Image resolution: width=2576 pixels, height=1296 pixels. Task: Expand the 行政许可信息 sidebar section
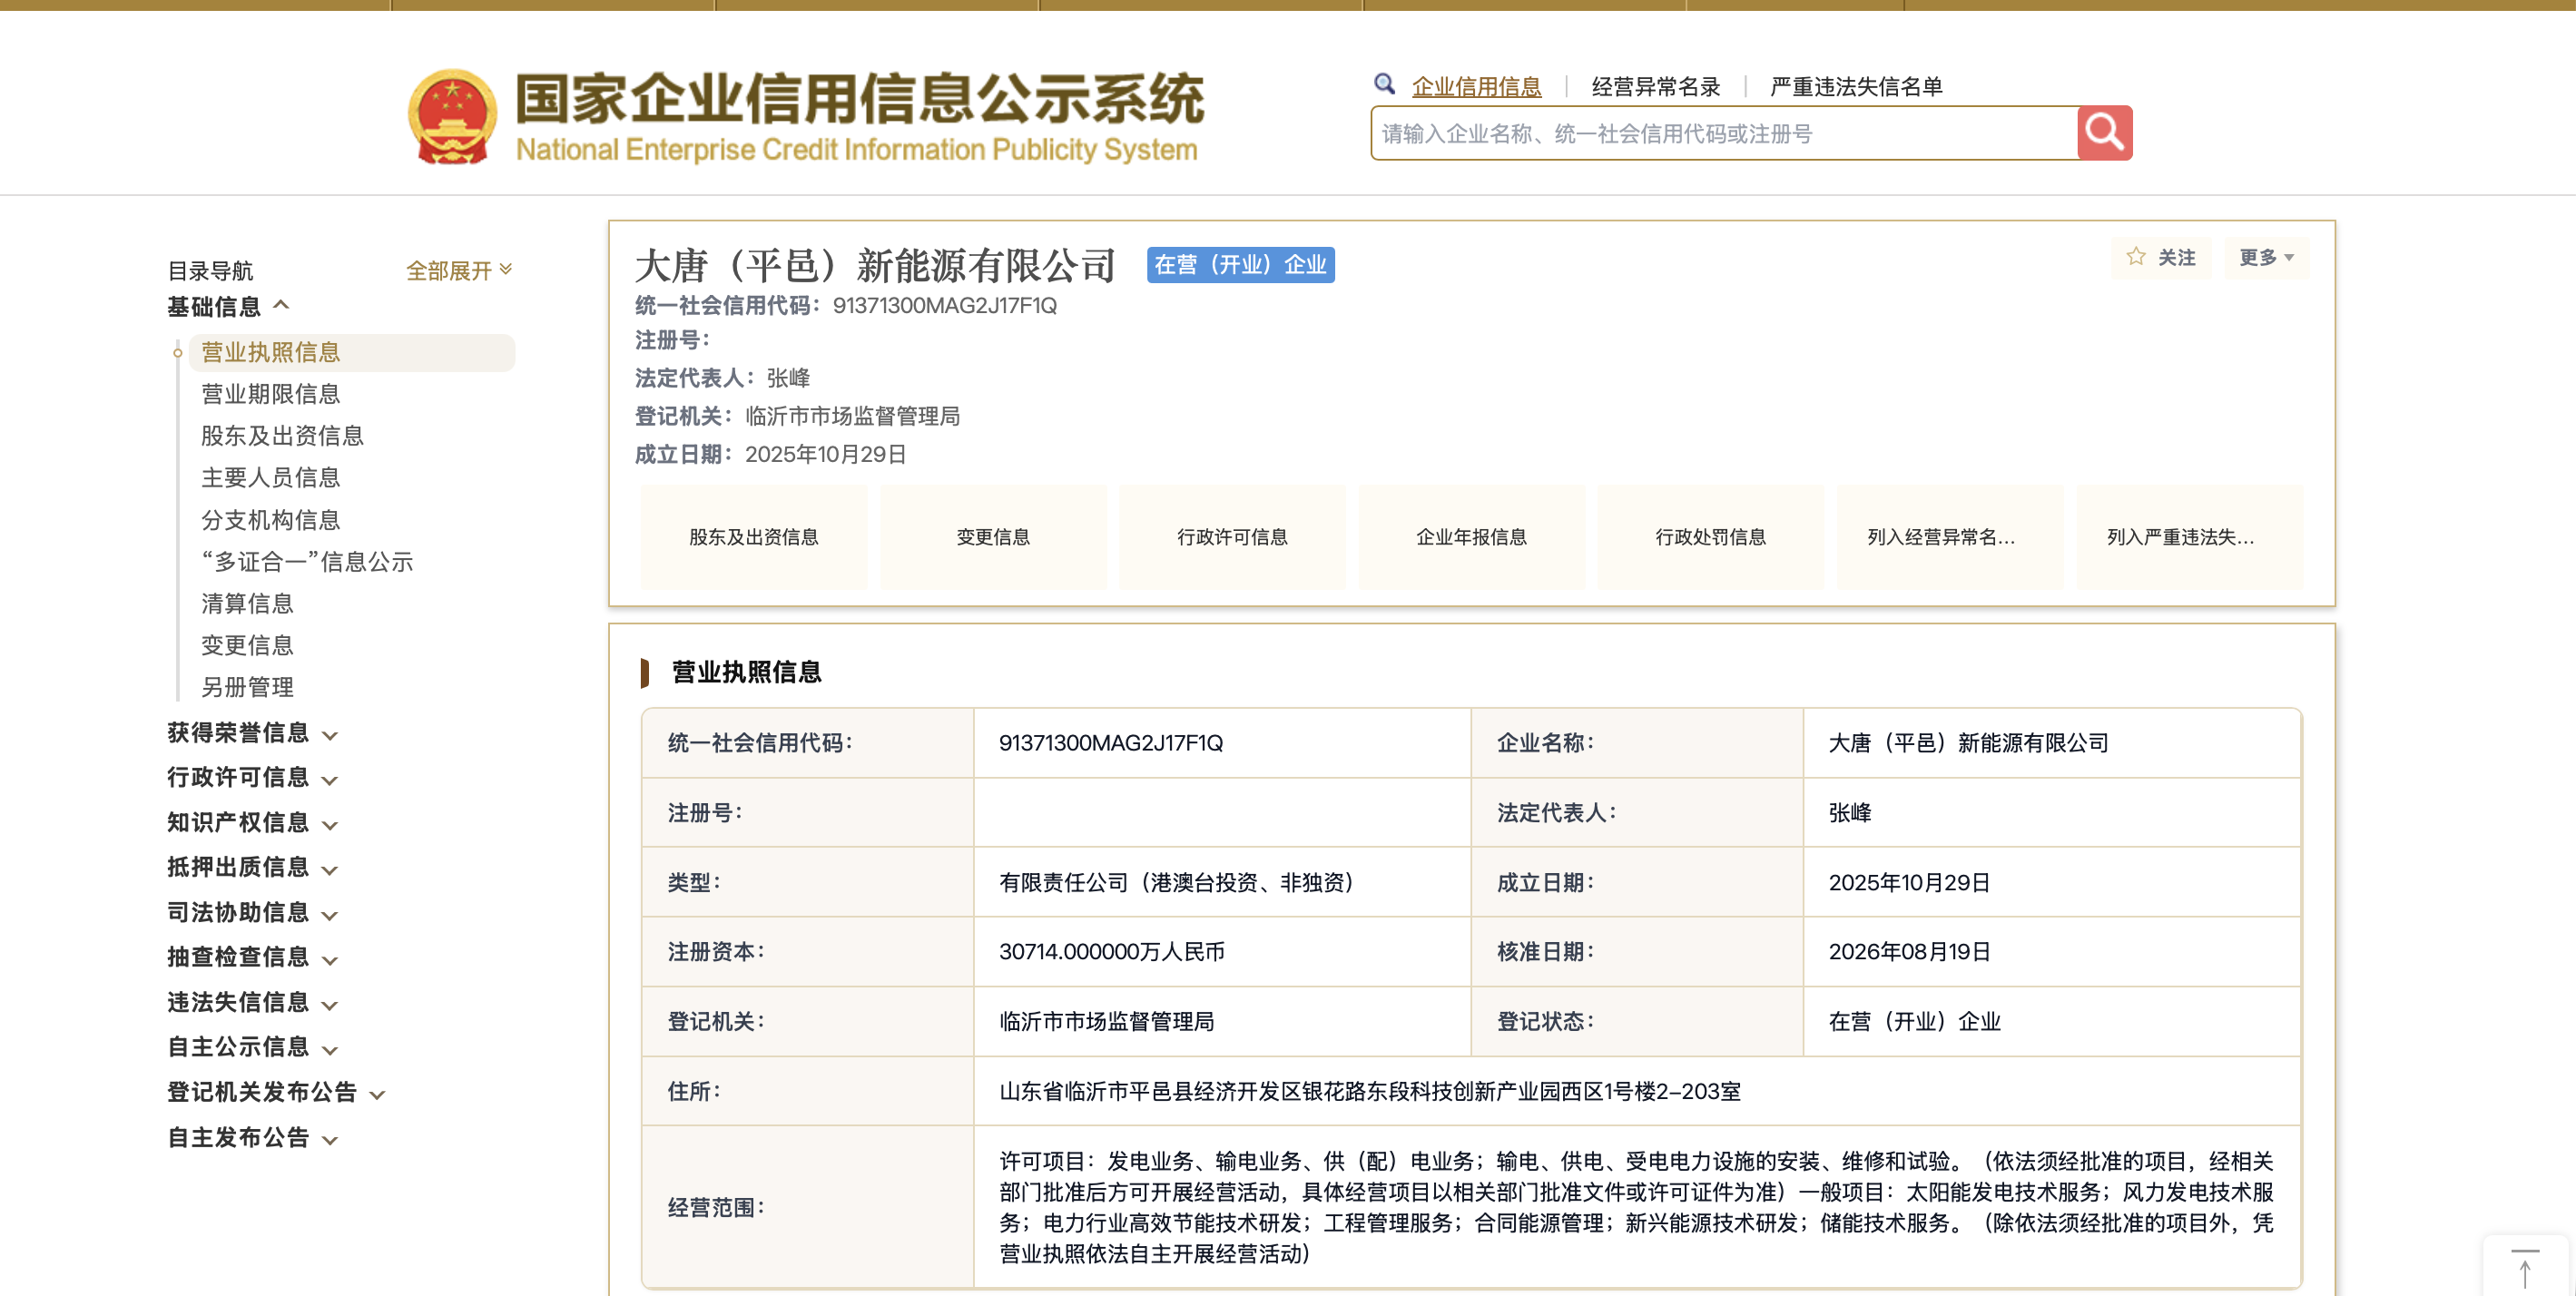[253, 778]
